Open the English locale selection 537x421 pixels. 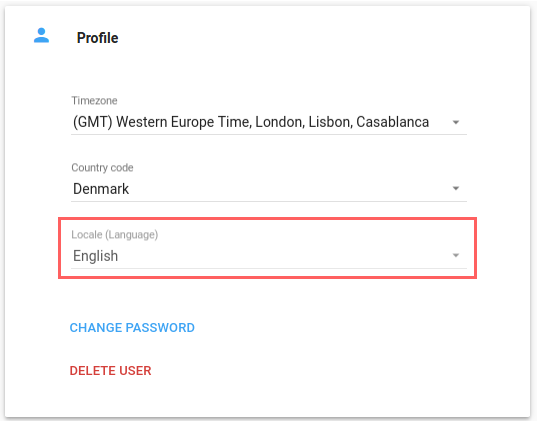pos(96,256)
